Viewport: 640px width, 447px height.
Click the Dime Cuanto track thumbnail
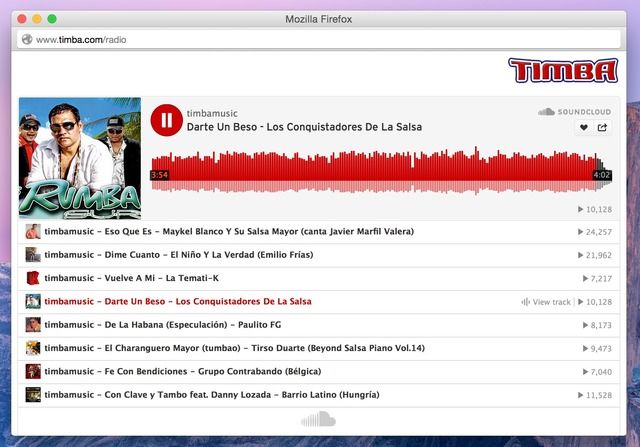coord(33,255)
